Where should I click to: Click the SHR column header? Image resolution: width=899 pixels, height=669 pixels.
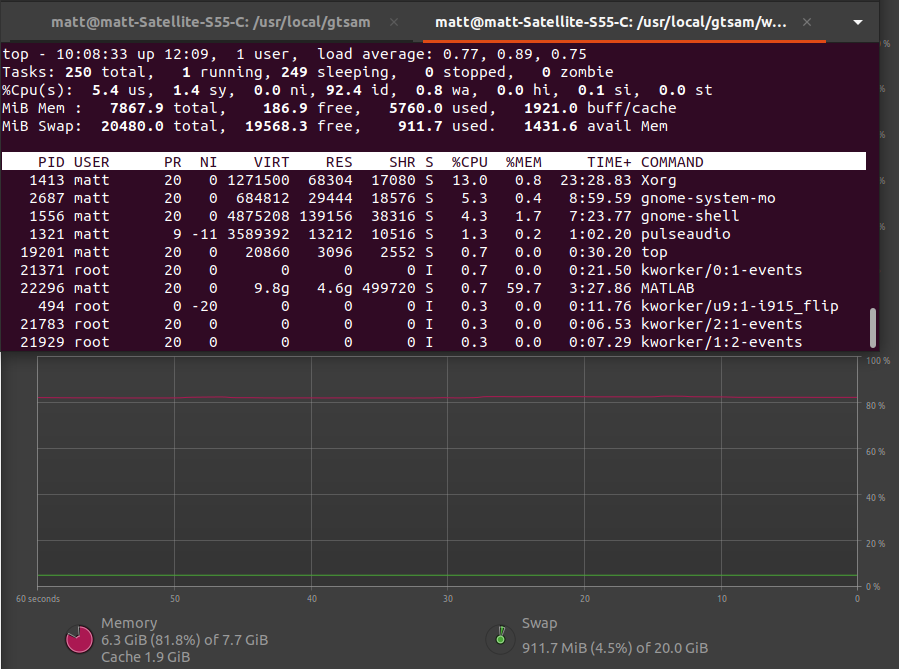(x=402, y=162)
